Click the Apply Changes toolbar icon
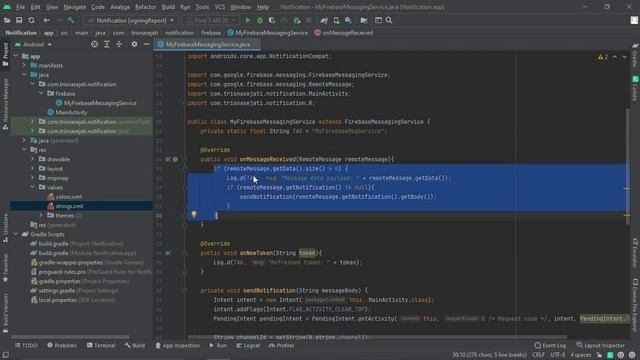Image resolution: width=640 pixels, height=360 pixels. pyautogui.click(x=297, y=20)
